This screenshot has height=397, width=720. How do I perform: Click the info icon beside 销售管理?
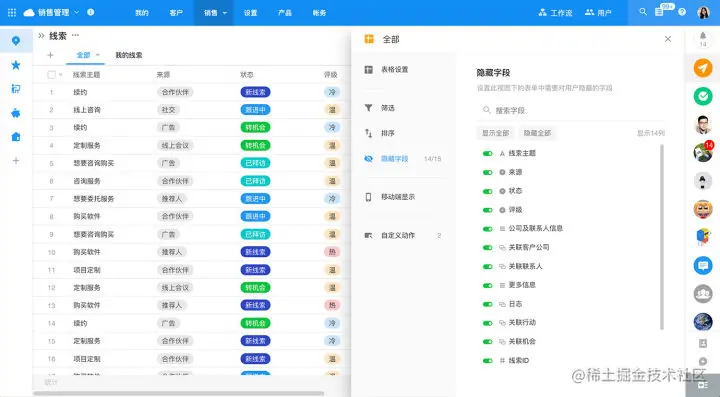91,12
